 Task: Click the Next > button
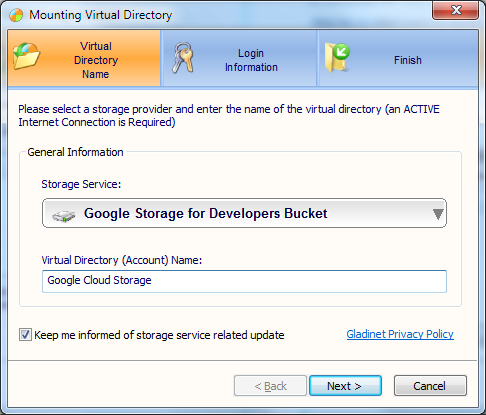tap(345, 386)
